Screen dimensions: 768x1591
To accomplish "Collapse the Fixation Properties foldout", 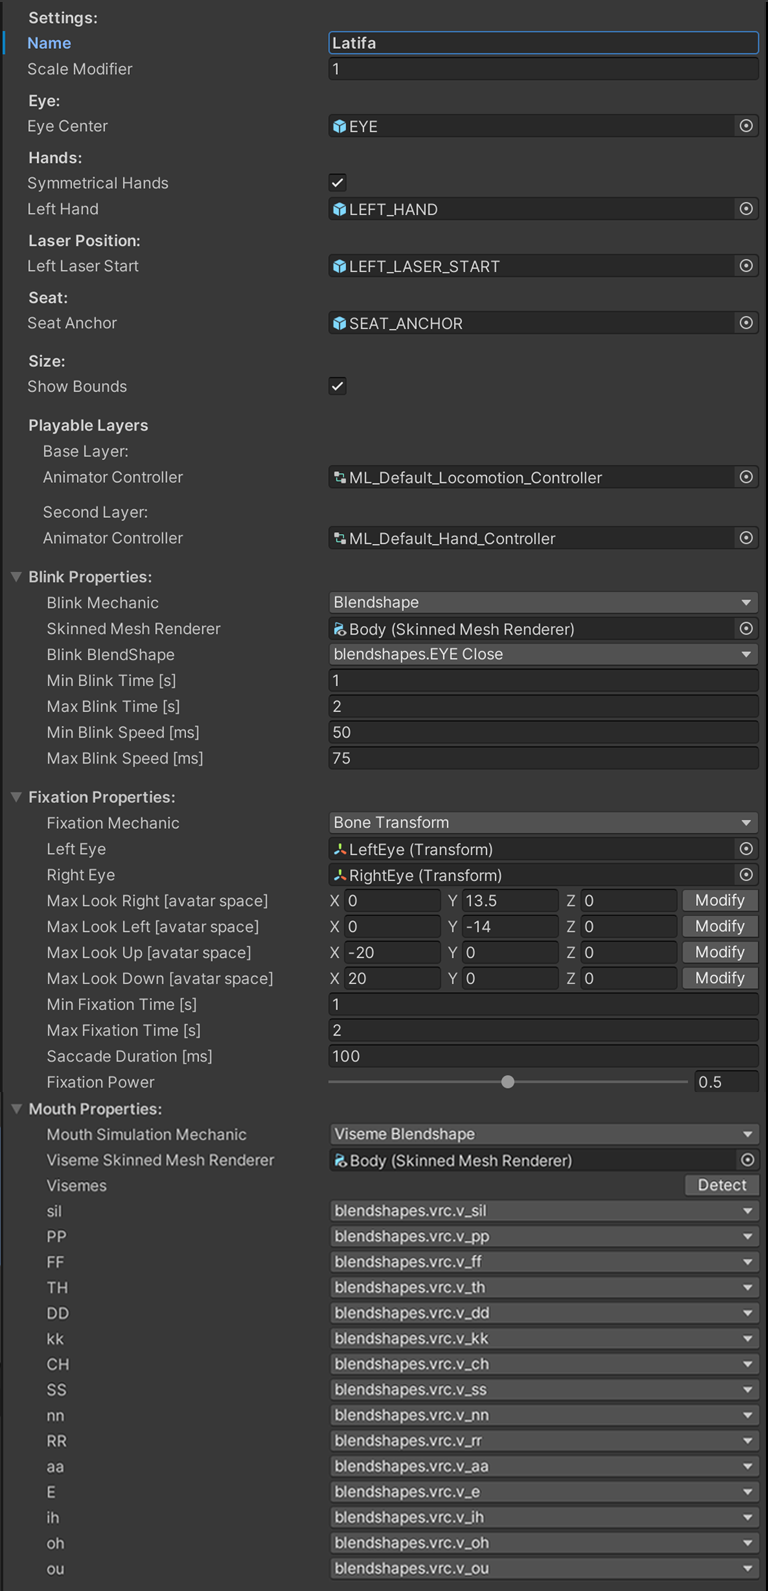I will click(16, 797).
